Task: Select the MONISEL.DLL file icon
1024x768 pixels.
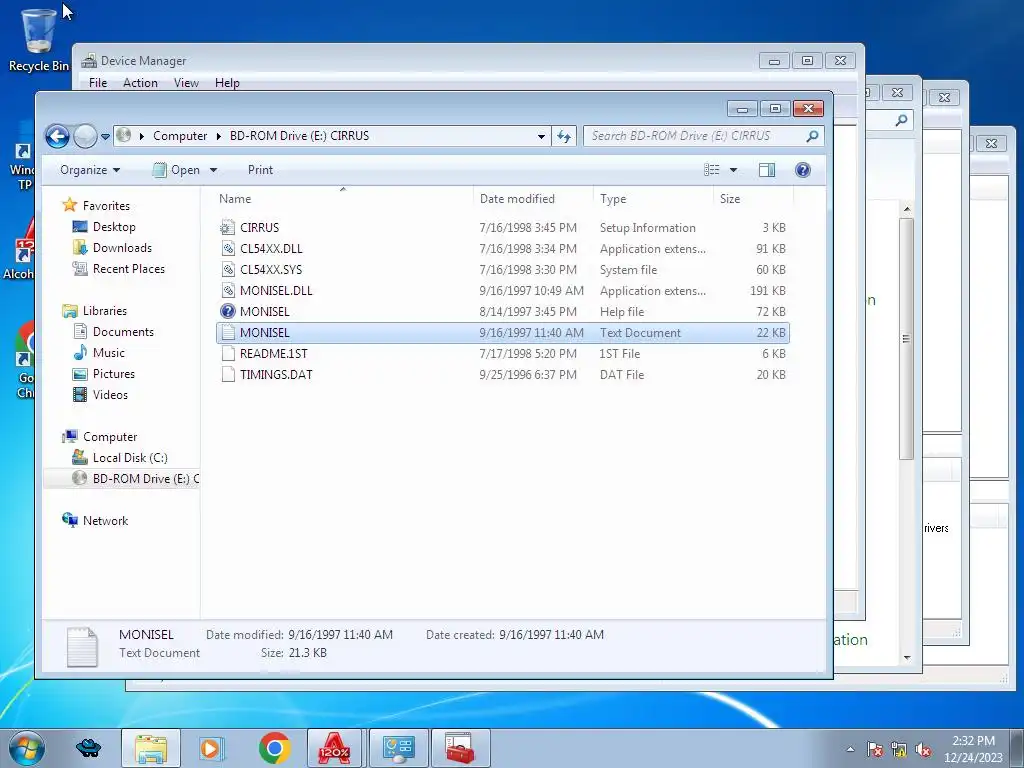Action: pyautogui.click(x=227, y=291)
